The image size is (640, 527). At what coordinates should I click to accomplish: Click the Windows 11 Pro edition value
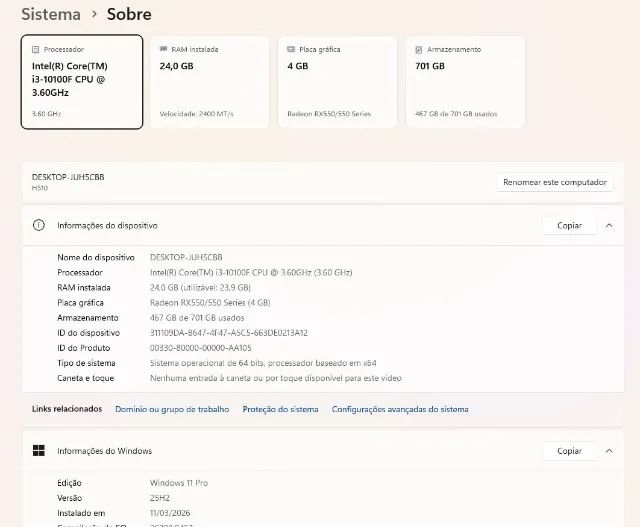click(x=179, y=483)
